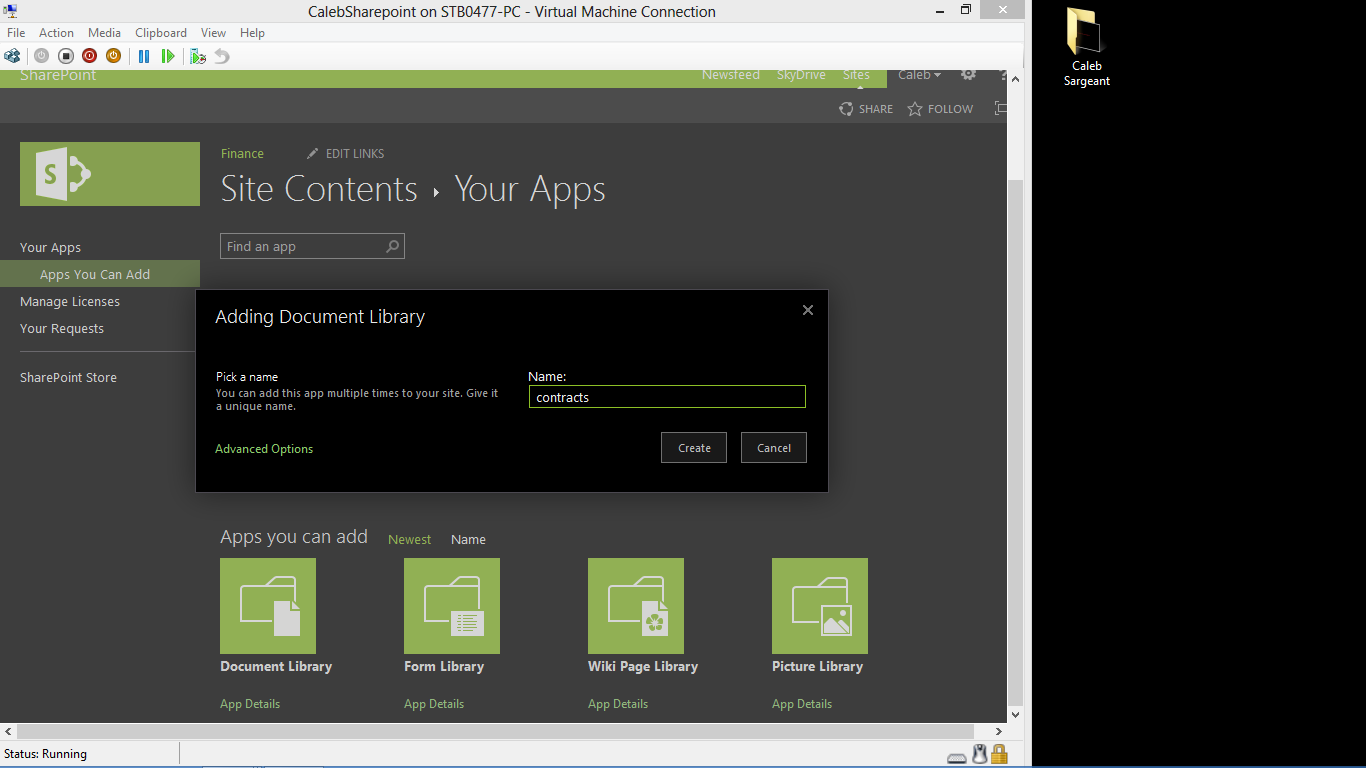Open Manage Licenses in the left navigation

(x=70, y=301)
